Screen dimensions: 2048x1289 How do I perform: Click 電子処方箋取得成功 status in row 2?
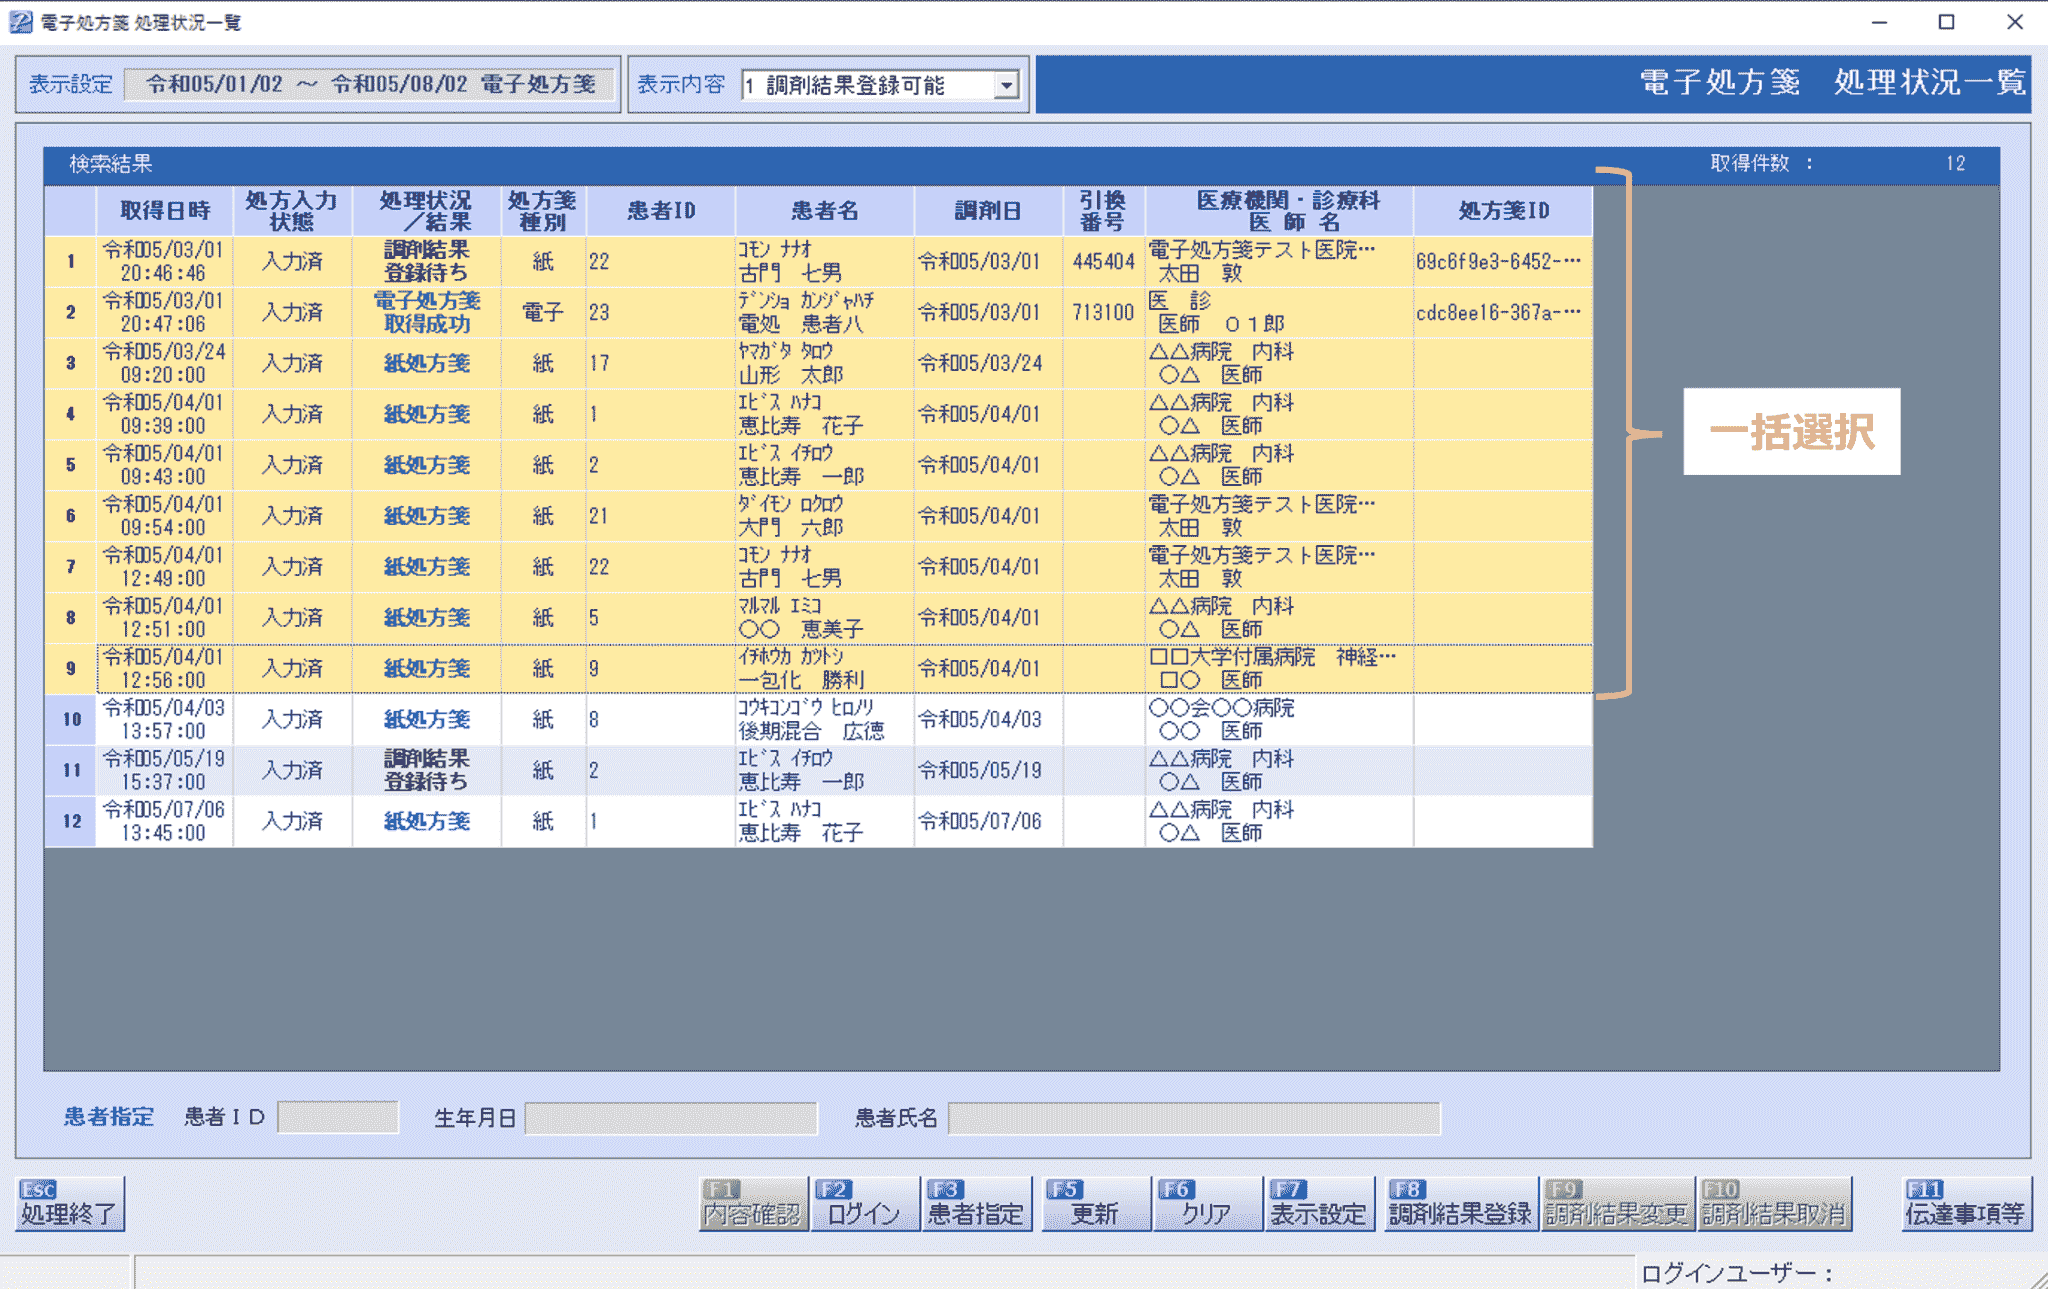(427, 312)
